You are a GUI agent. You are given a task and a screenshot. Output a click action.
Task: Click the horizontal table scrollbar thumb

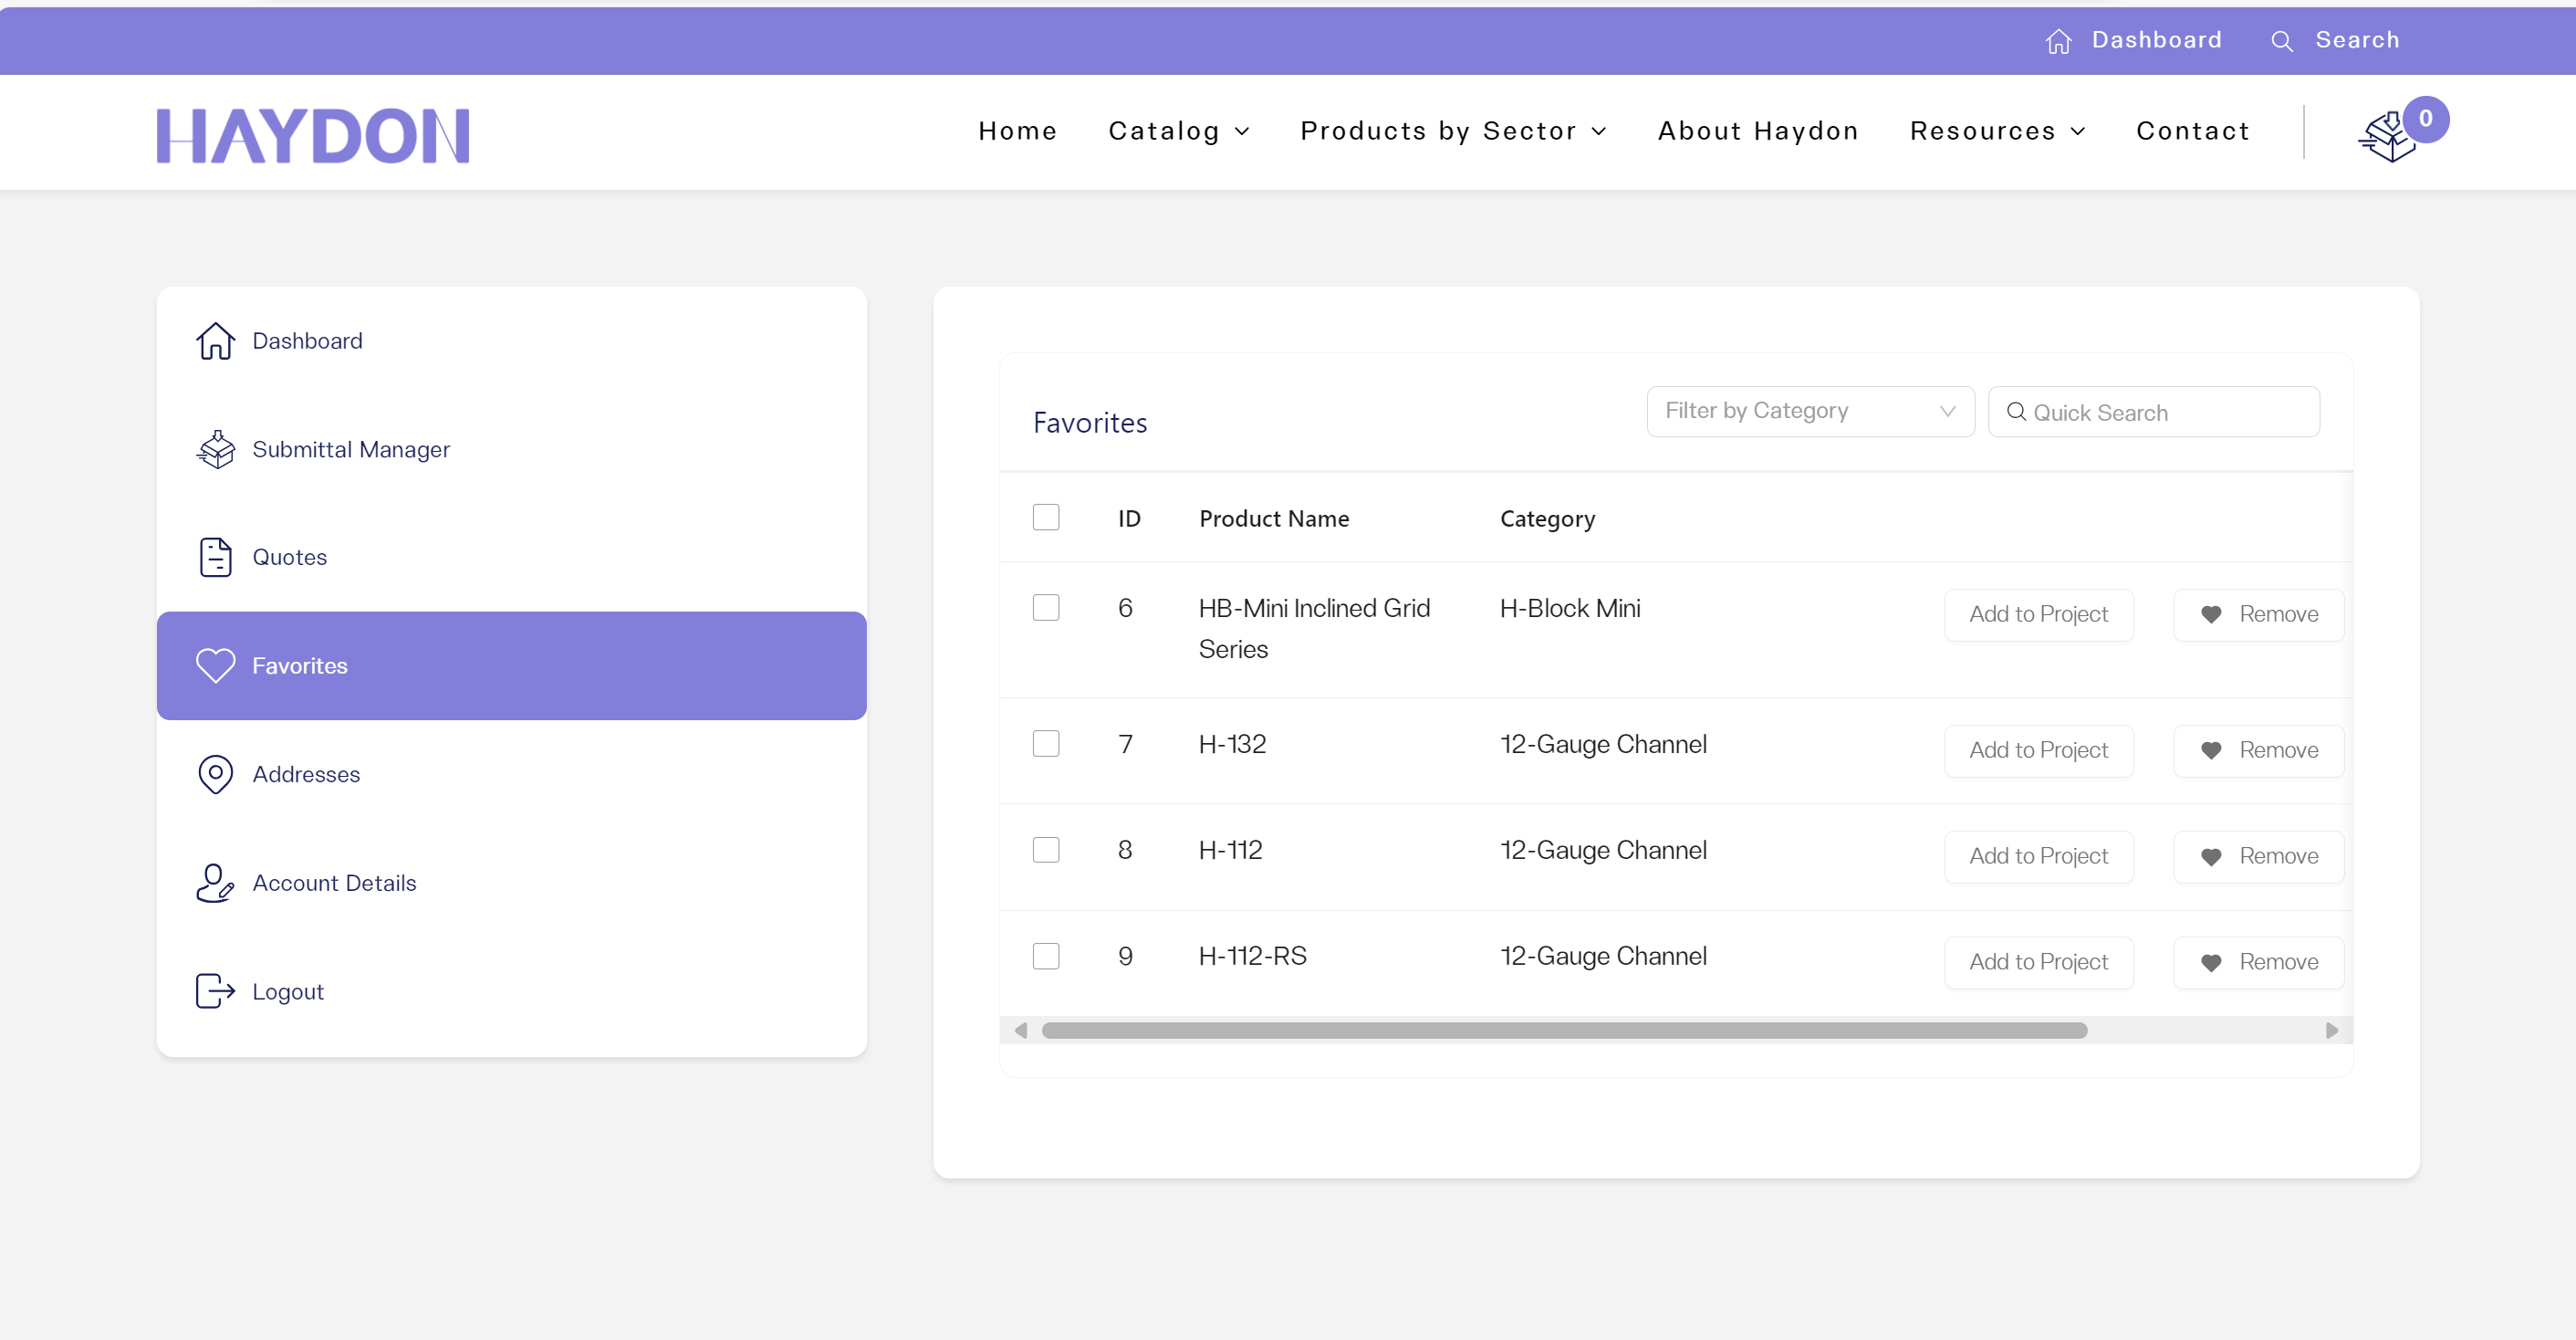[x=1563, y=1030]
